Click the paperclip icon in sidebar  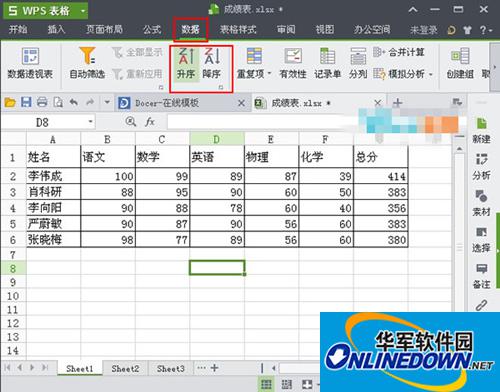click(481, 305)
